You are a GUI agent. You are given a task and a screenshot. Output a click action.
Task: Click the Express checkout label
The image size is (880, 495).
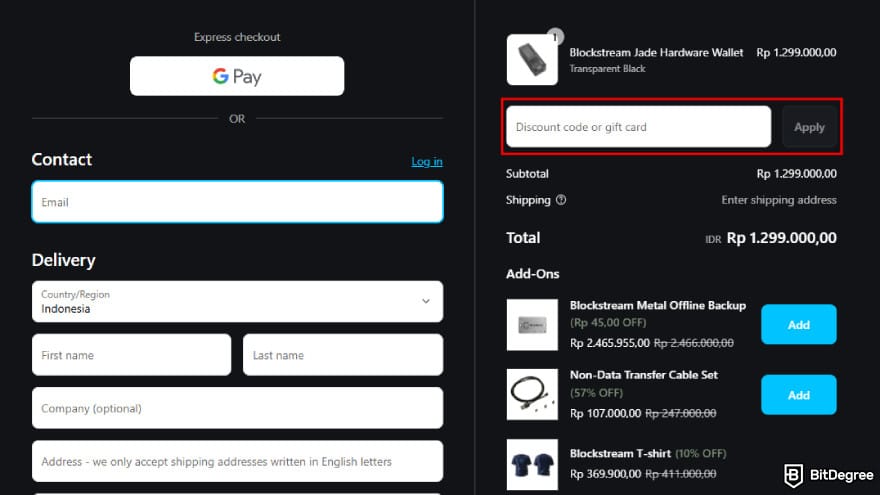coord(237,37)
